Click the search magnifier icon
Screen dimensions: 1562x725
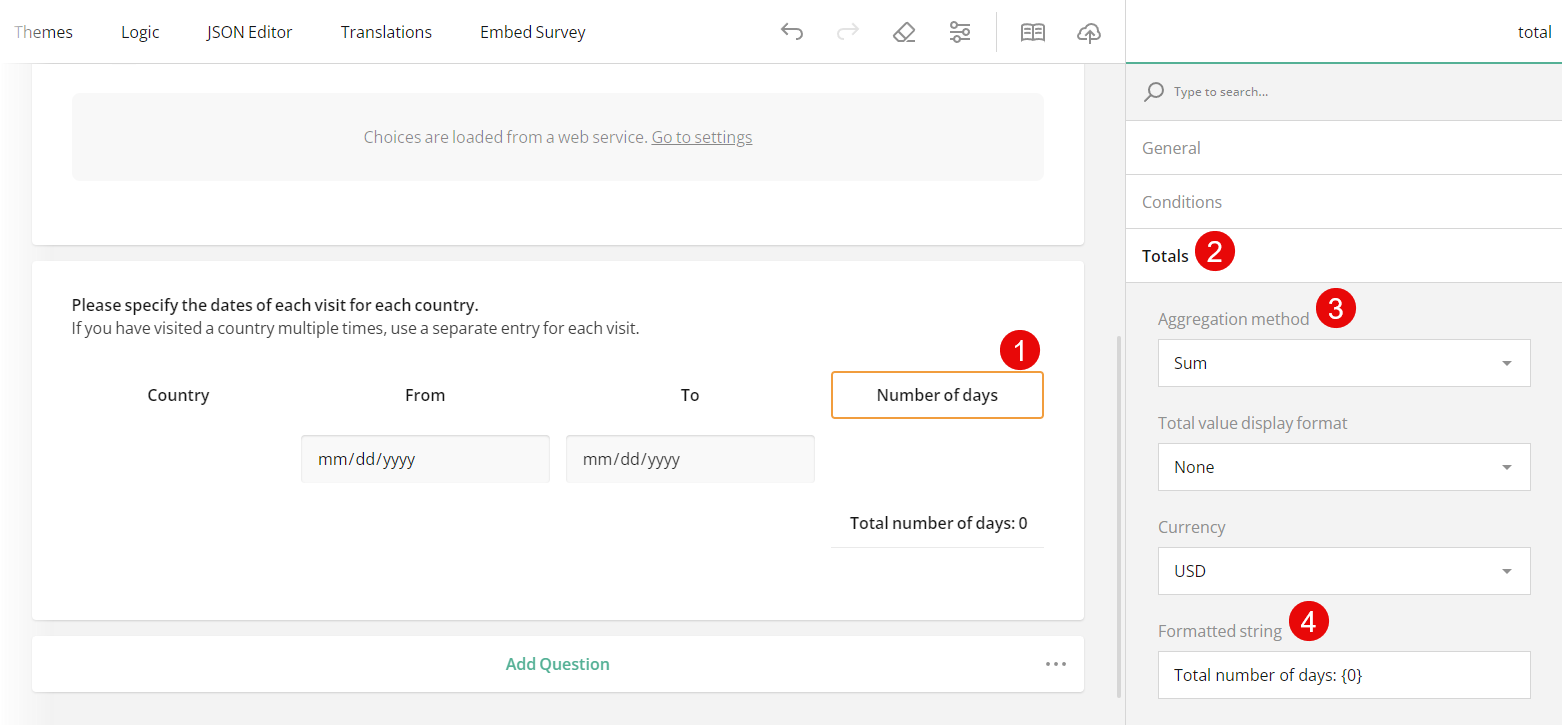click(x=1154, y=91)
